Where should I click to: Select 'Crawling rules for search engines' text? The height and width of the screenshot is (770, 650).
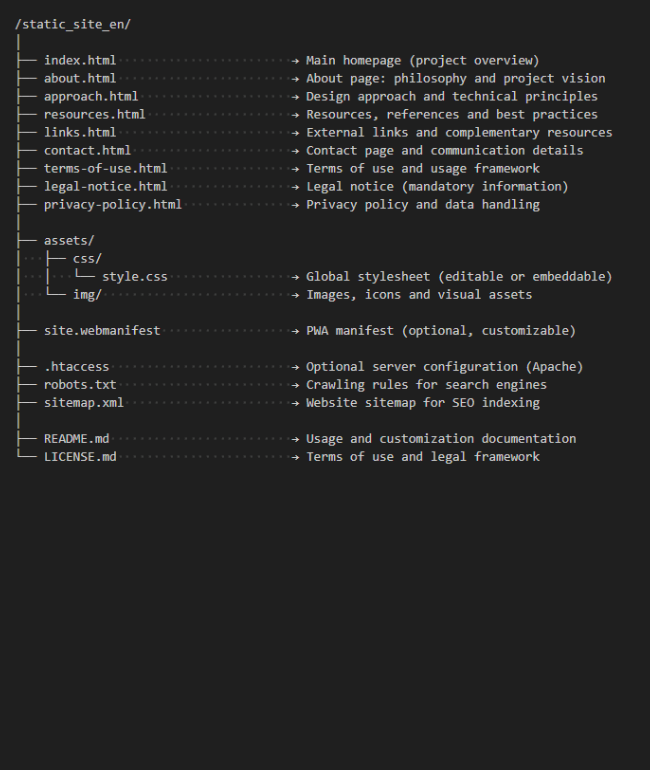pos(427,385)
